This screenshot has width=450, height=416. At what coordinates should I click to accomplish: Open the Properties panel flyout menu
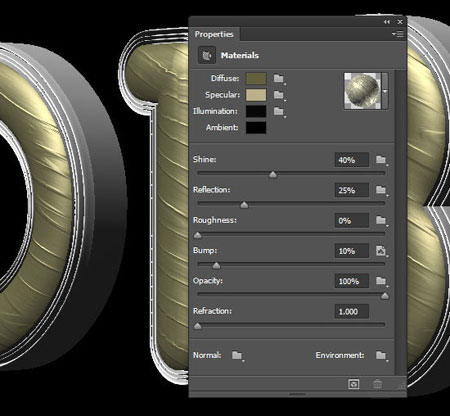pos(398,34)
